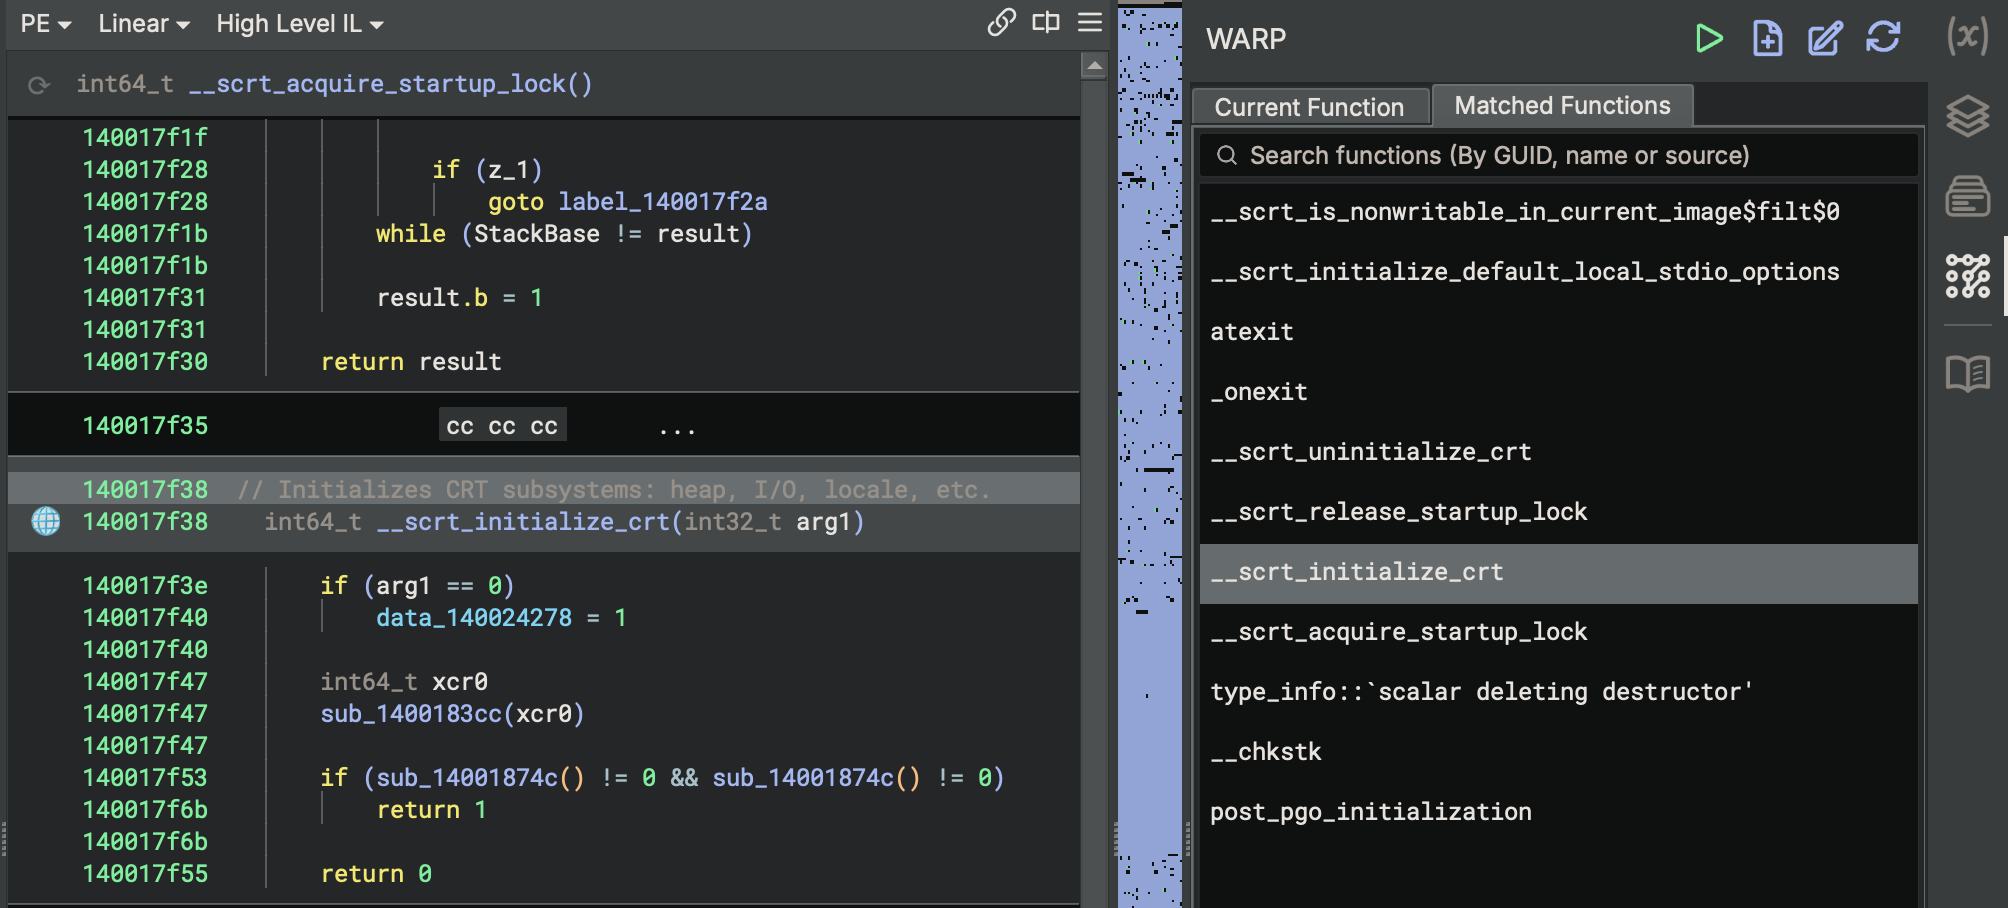Open the Linear view mode dropdown
Viewport: 2008px width, 908px height.
click(x=143, y=24)
